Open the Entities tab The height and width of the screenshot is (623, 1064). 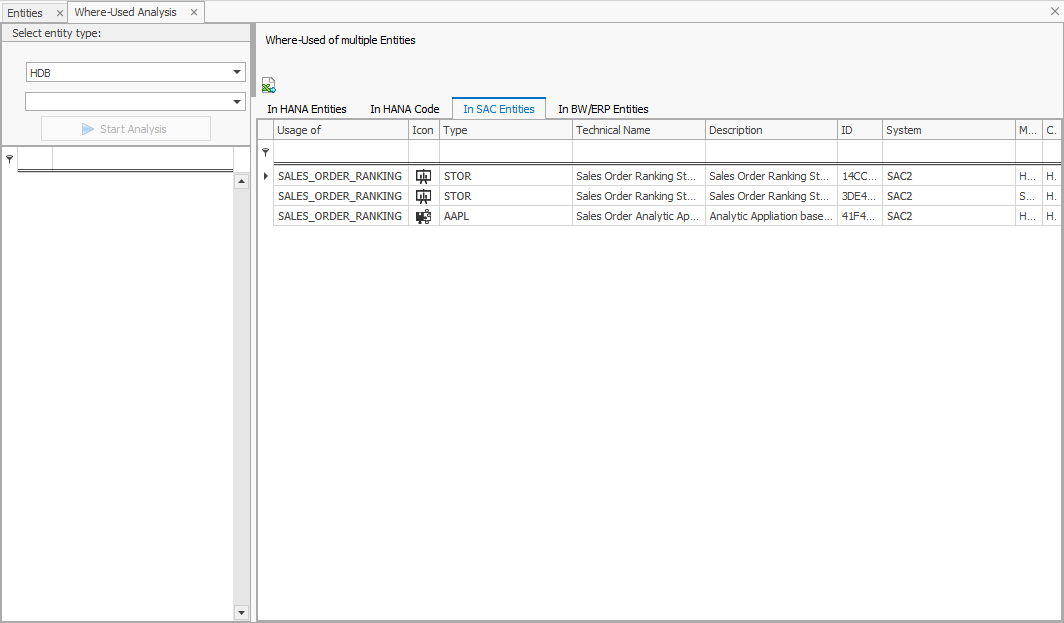click(x=28, y=13)
